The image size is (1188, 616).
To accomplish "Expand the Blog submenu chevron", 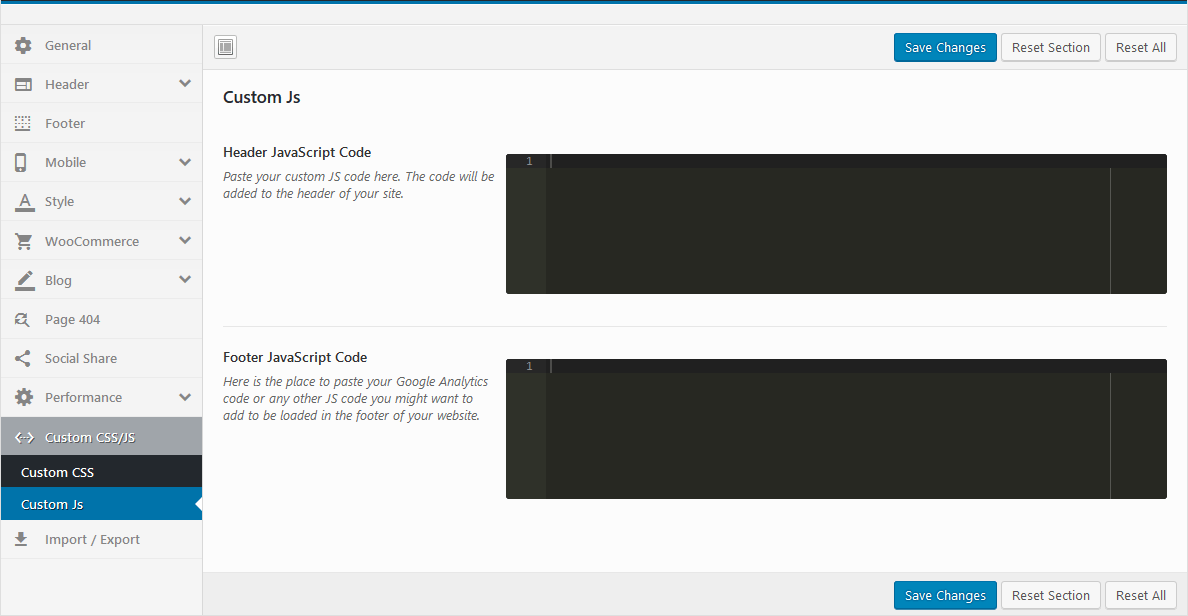I will coord(185,280).
